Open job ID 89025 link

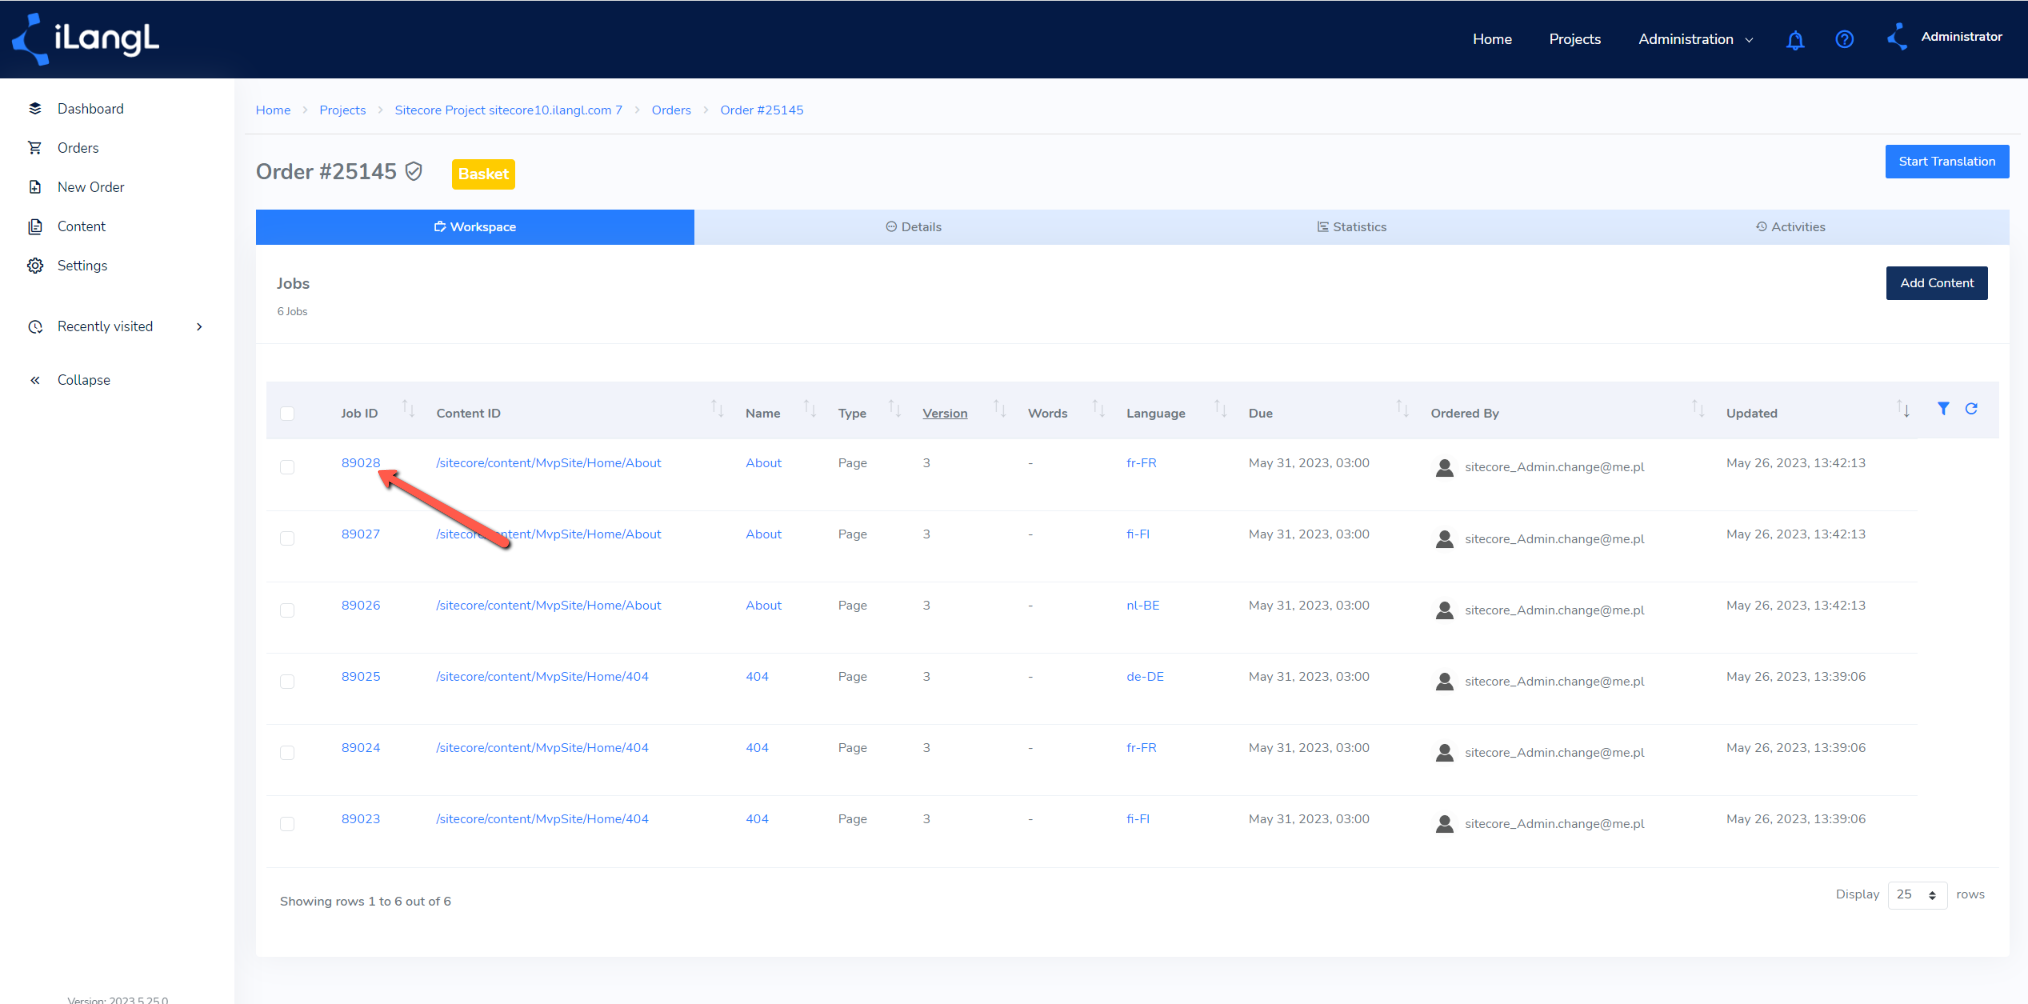(x=361, y=677)
